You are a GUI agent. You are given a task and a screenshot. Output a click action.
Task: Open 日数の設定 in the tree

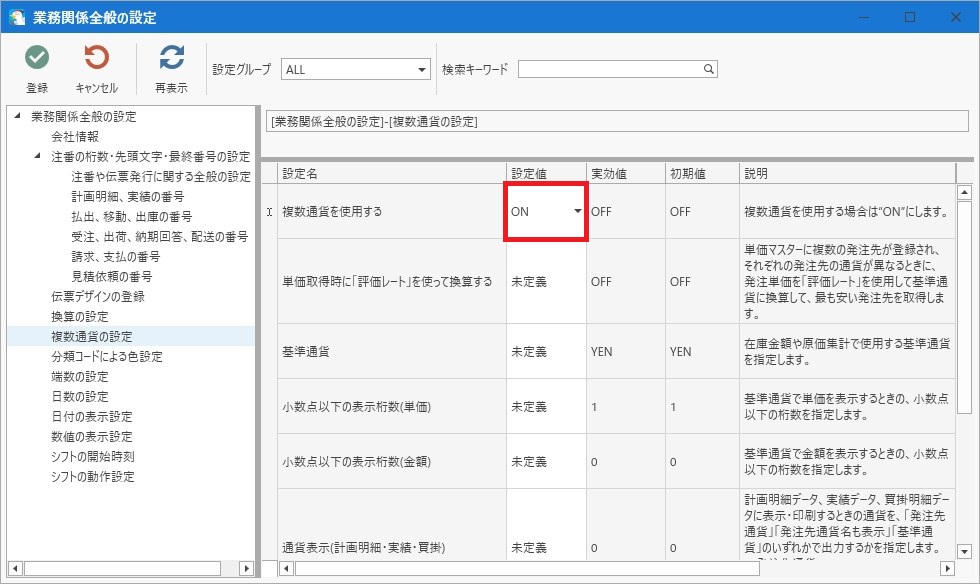tap(79, 396)
